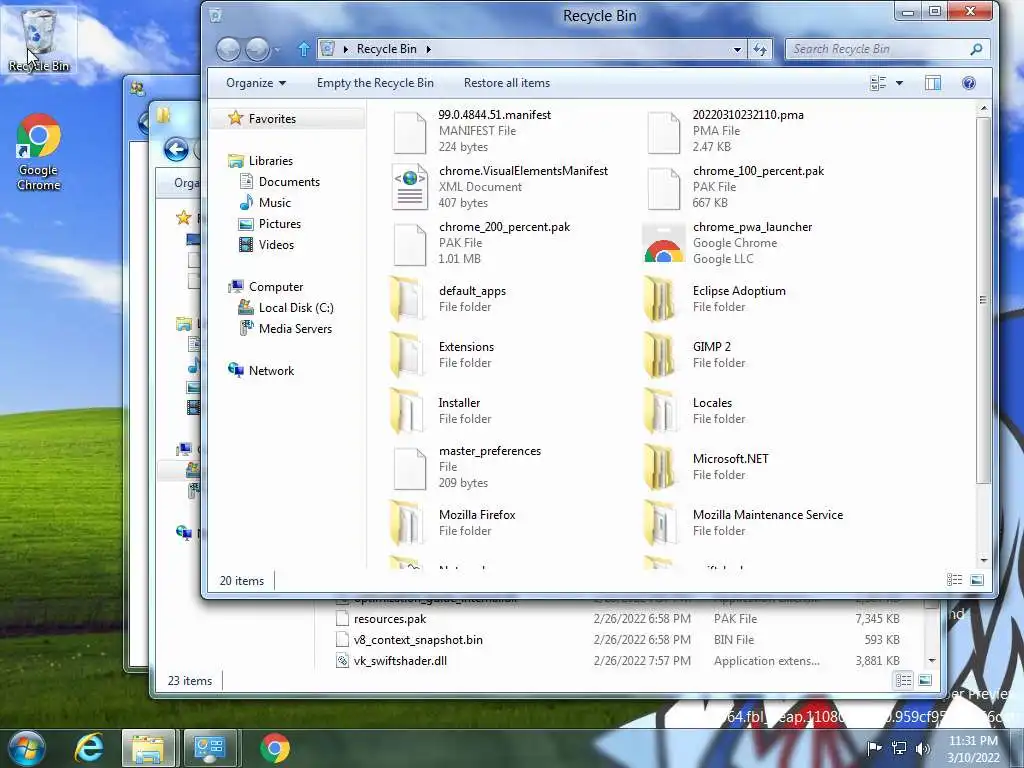Open the Action Center flag icon
Screen dimensions: 1024x768
[874, 748]
